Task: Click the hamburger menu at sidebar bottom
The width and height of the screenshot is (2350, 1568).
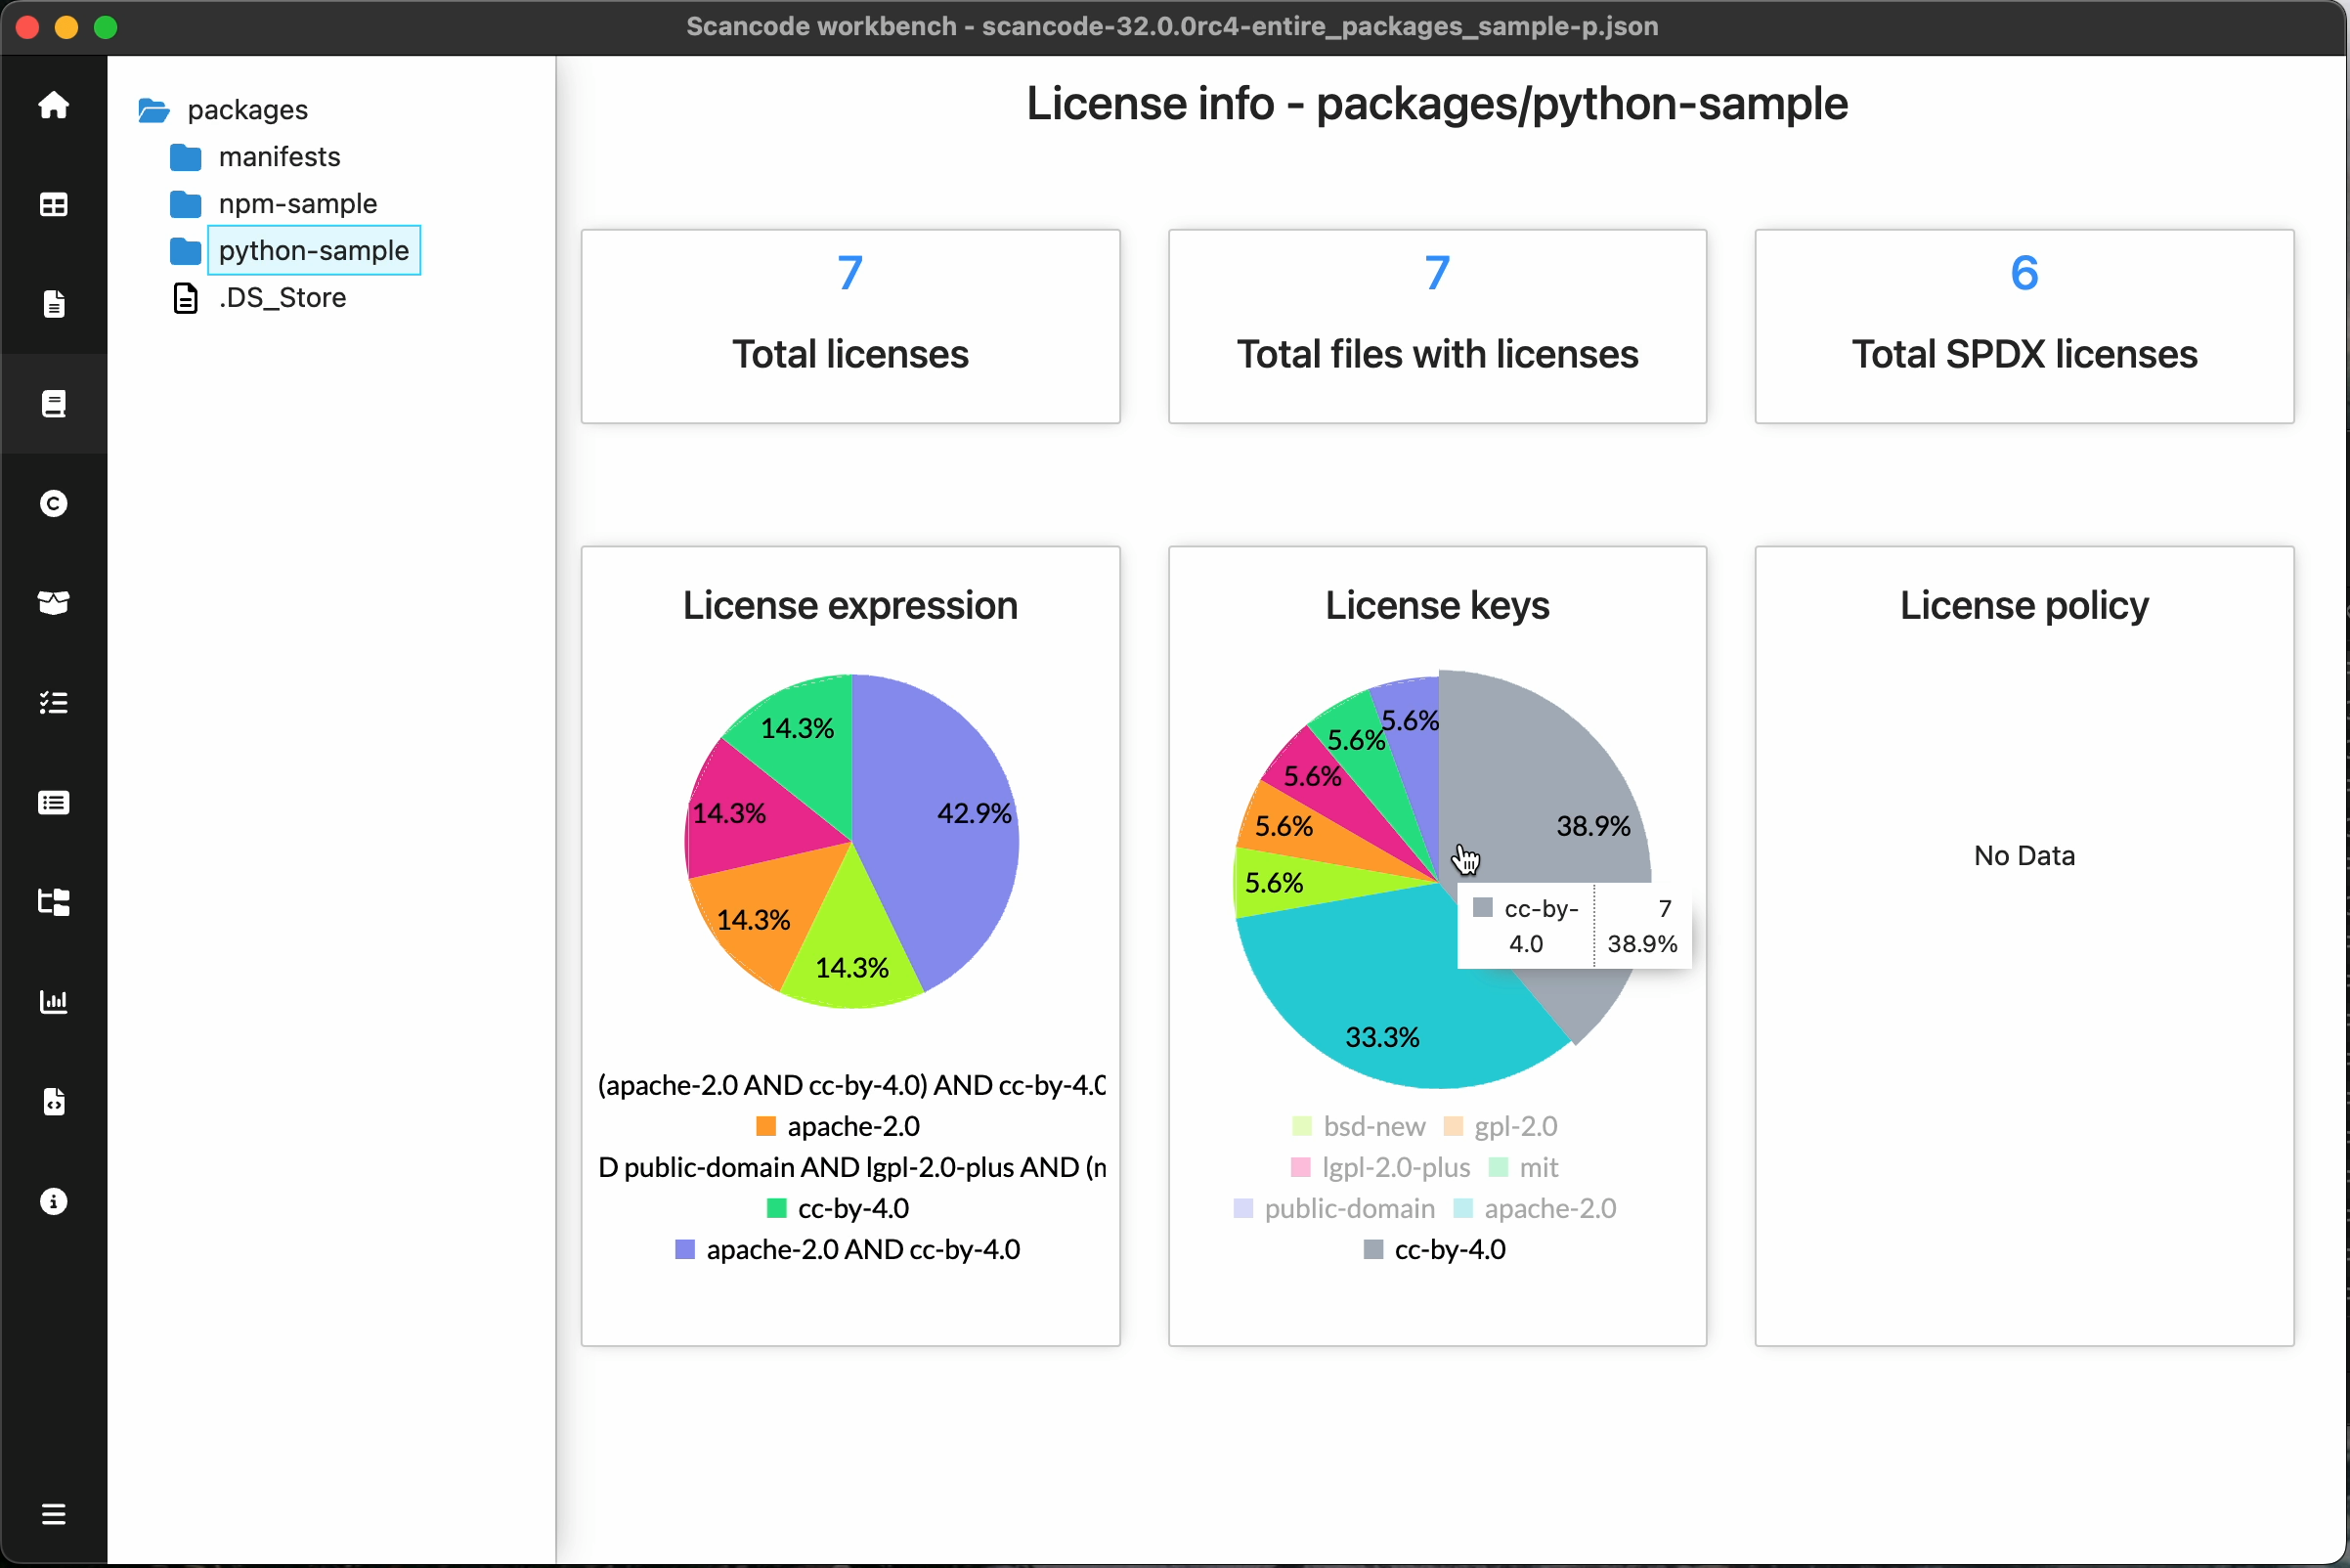Action: [53, 1513]
